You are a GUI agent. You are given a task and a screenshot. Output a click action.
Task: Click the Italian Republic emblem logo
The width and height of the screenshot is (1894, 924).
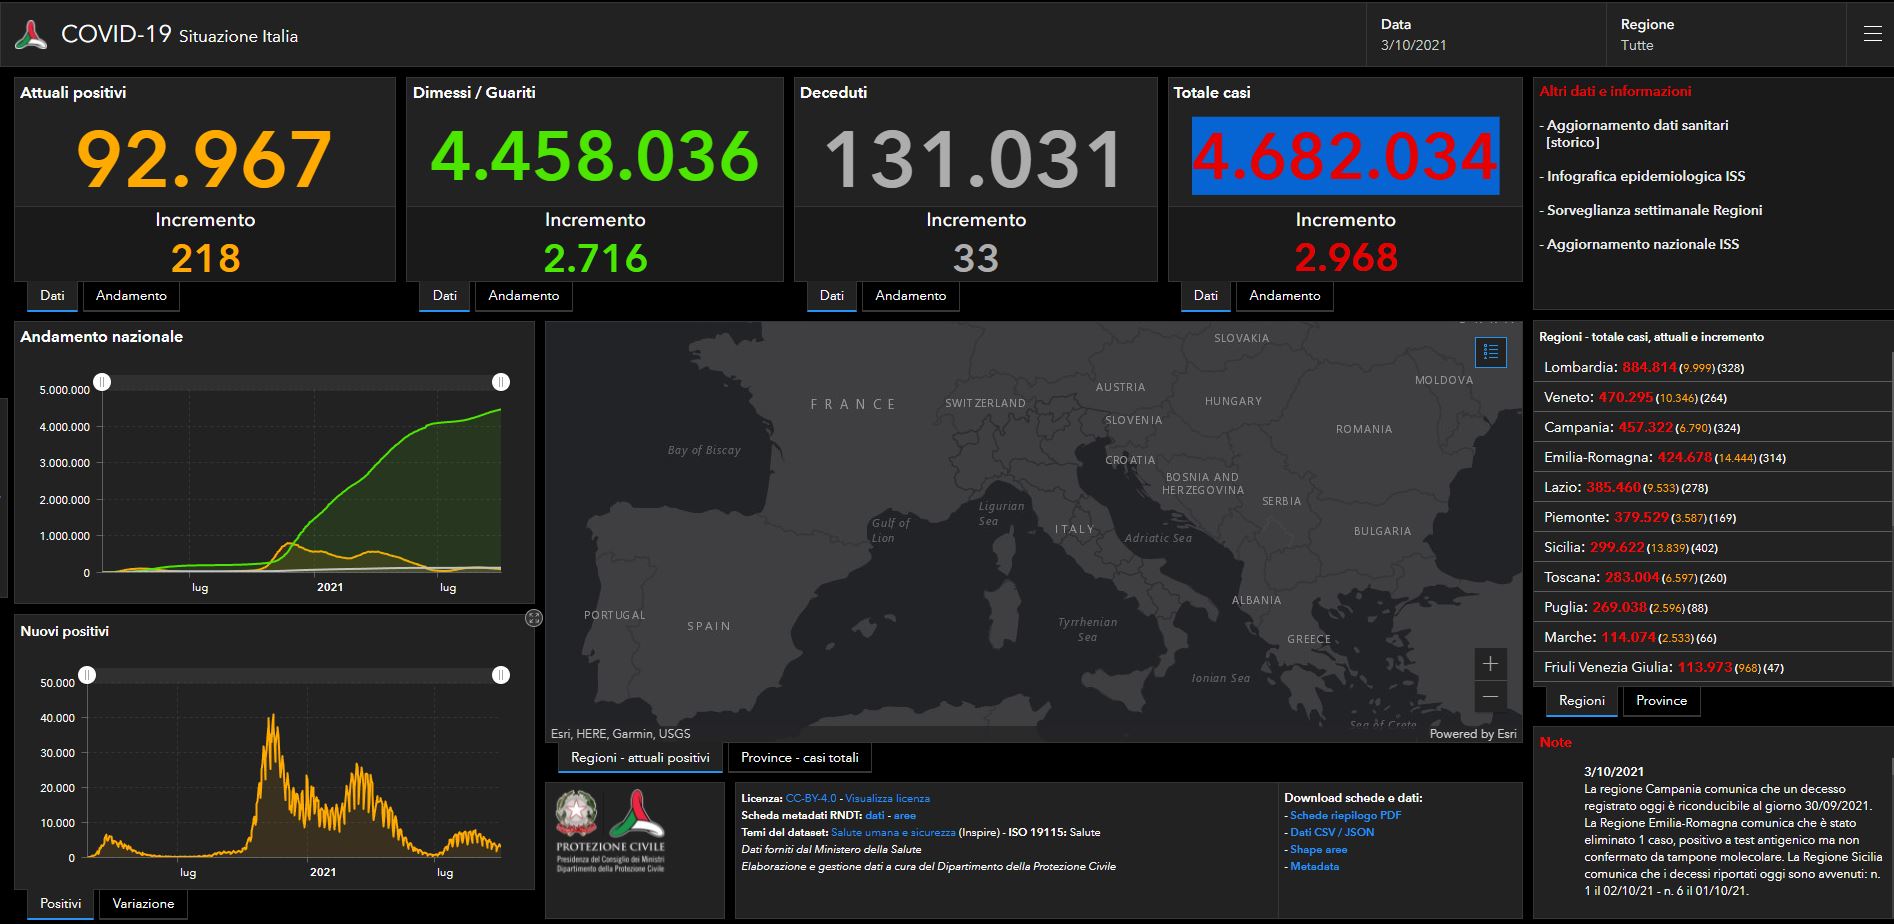tap(577, 814)
